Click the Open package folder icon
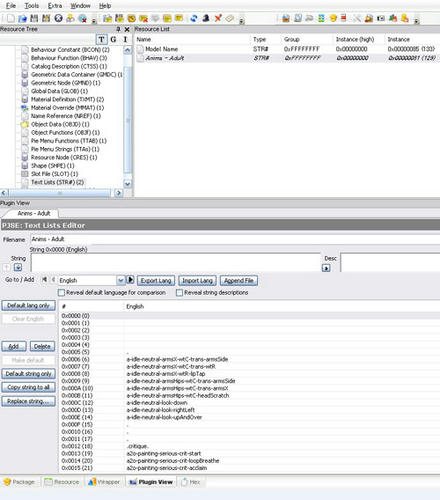440x500 pixels. point(22,18)
